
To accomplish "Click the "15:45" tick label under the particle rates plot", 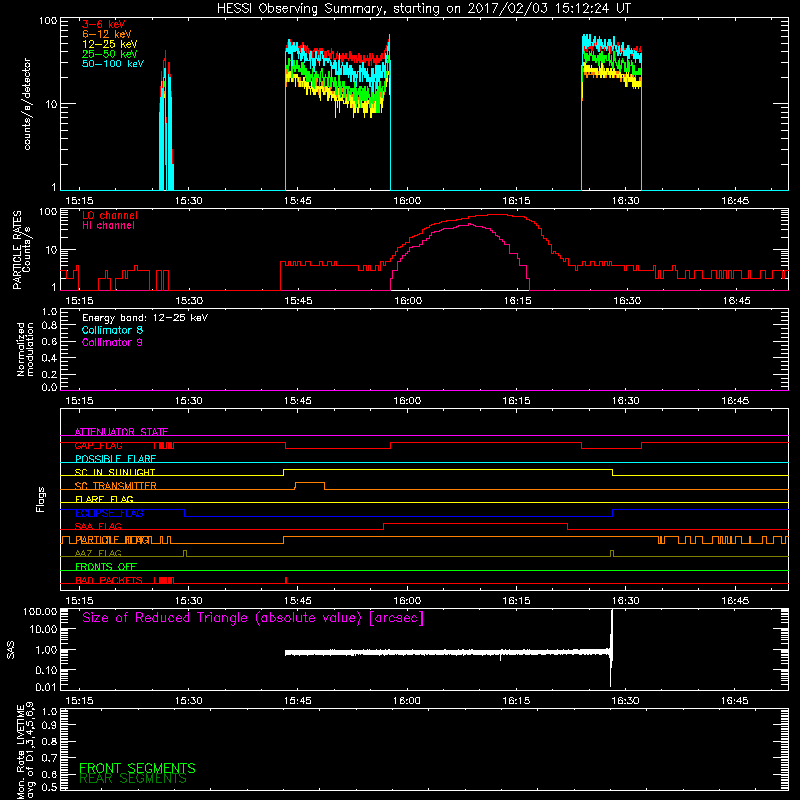I will tap(298, 301).
